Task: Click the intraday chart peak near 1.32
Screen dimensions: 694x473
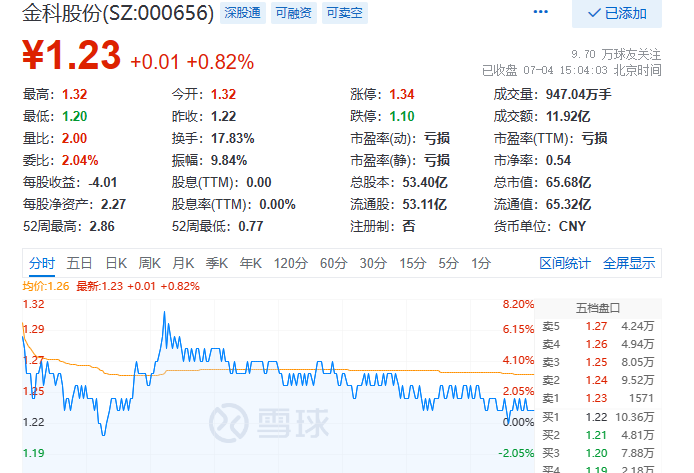Action: [x=165, y=312]
